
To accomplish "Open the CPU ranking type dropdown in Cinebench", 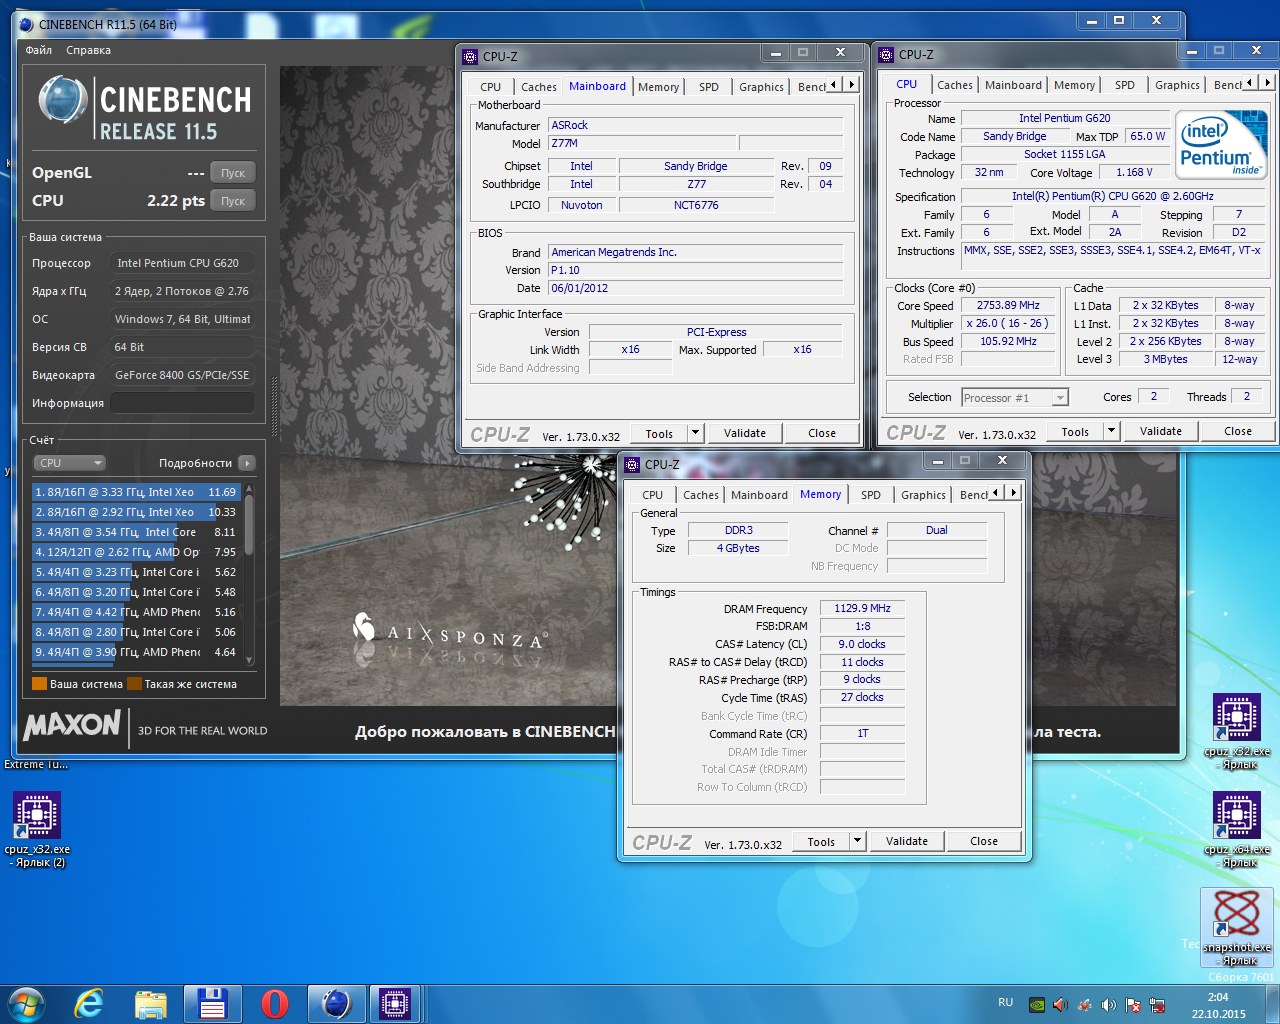I will pos(70,463).
